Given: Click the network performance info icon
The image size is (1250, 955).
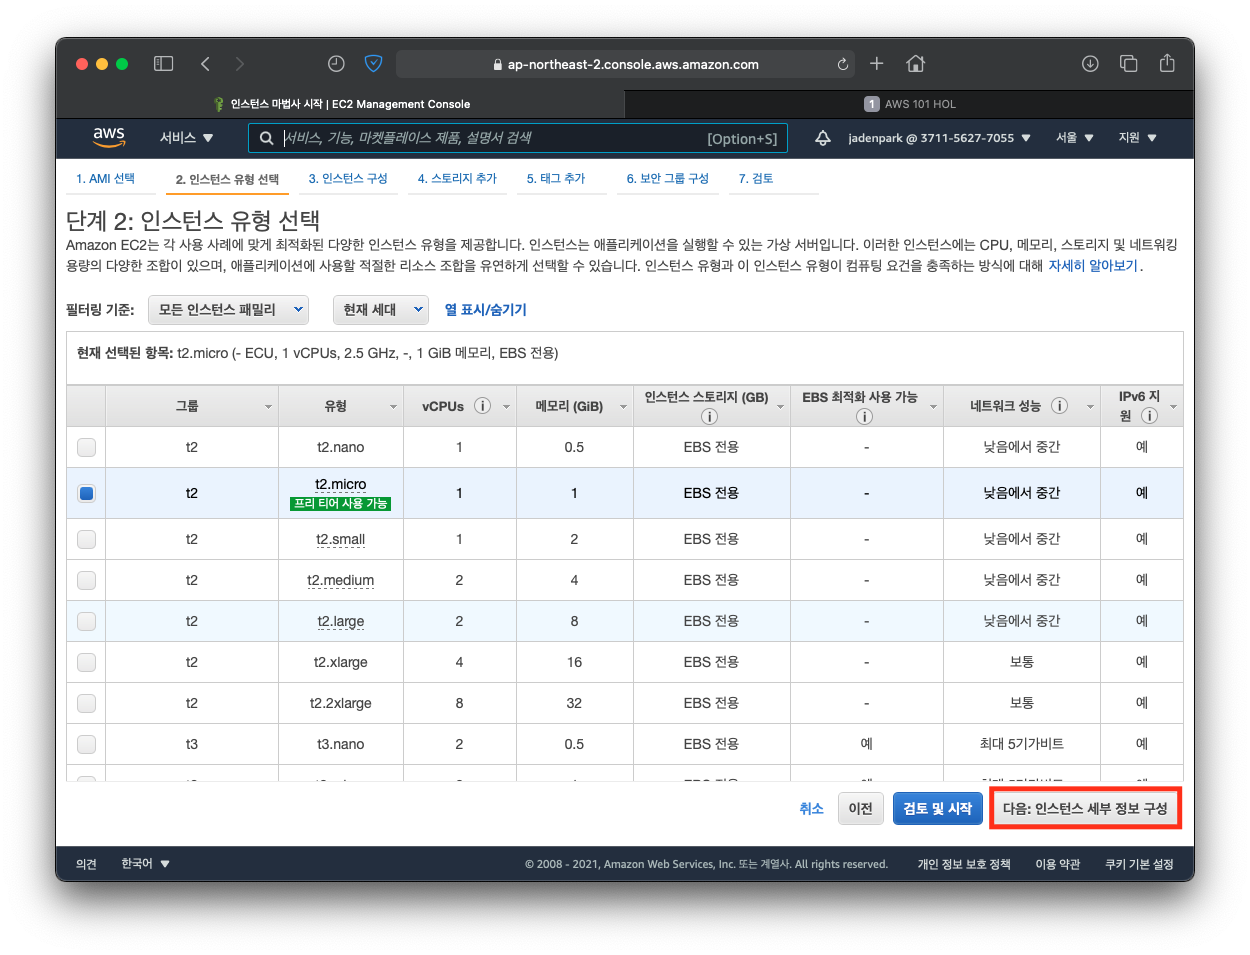Looking at the screenshot, I should [1059, 406].
